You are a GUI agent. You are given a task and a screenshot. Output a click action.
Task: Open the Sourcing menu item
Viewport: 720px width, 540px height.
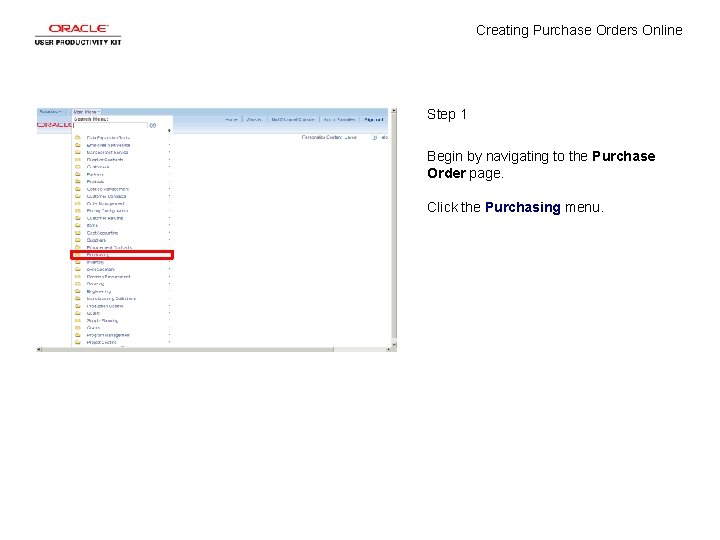95,284
